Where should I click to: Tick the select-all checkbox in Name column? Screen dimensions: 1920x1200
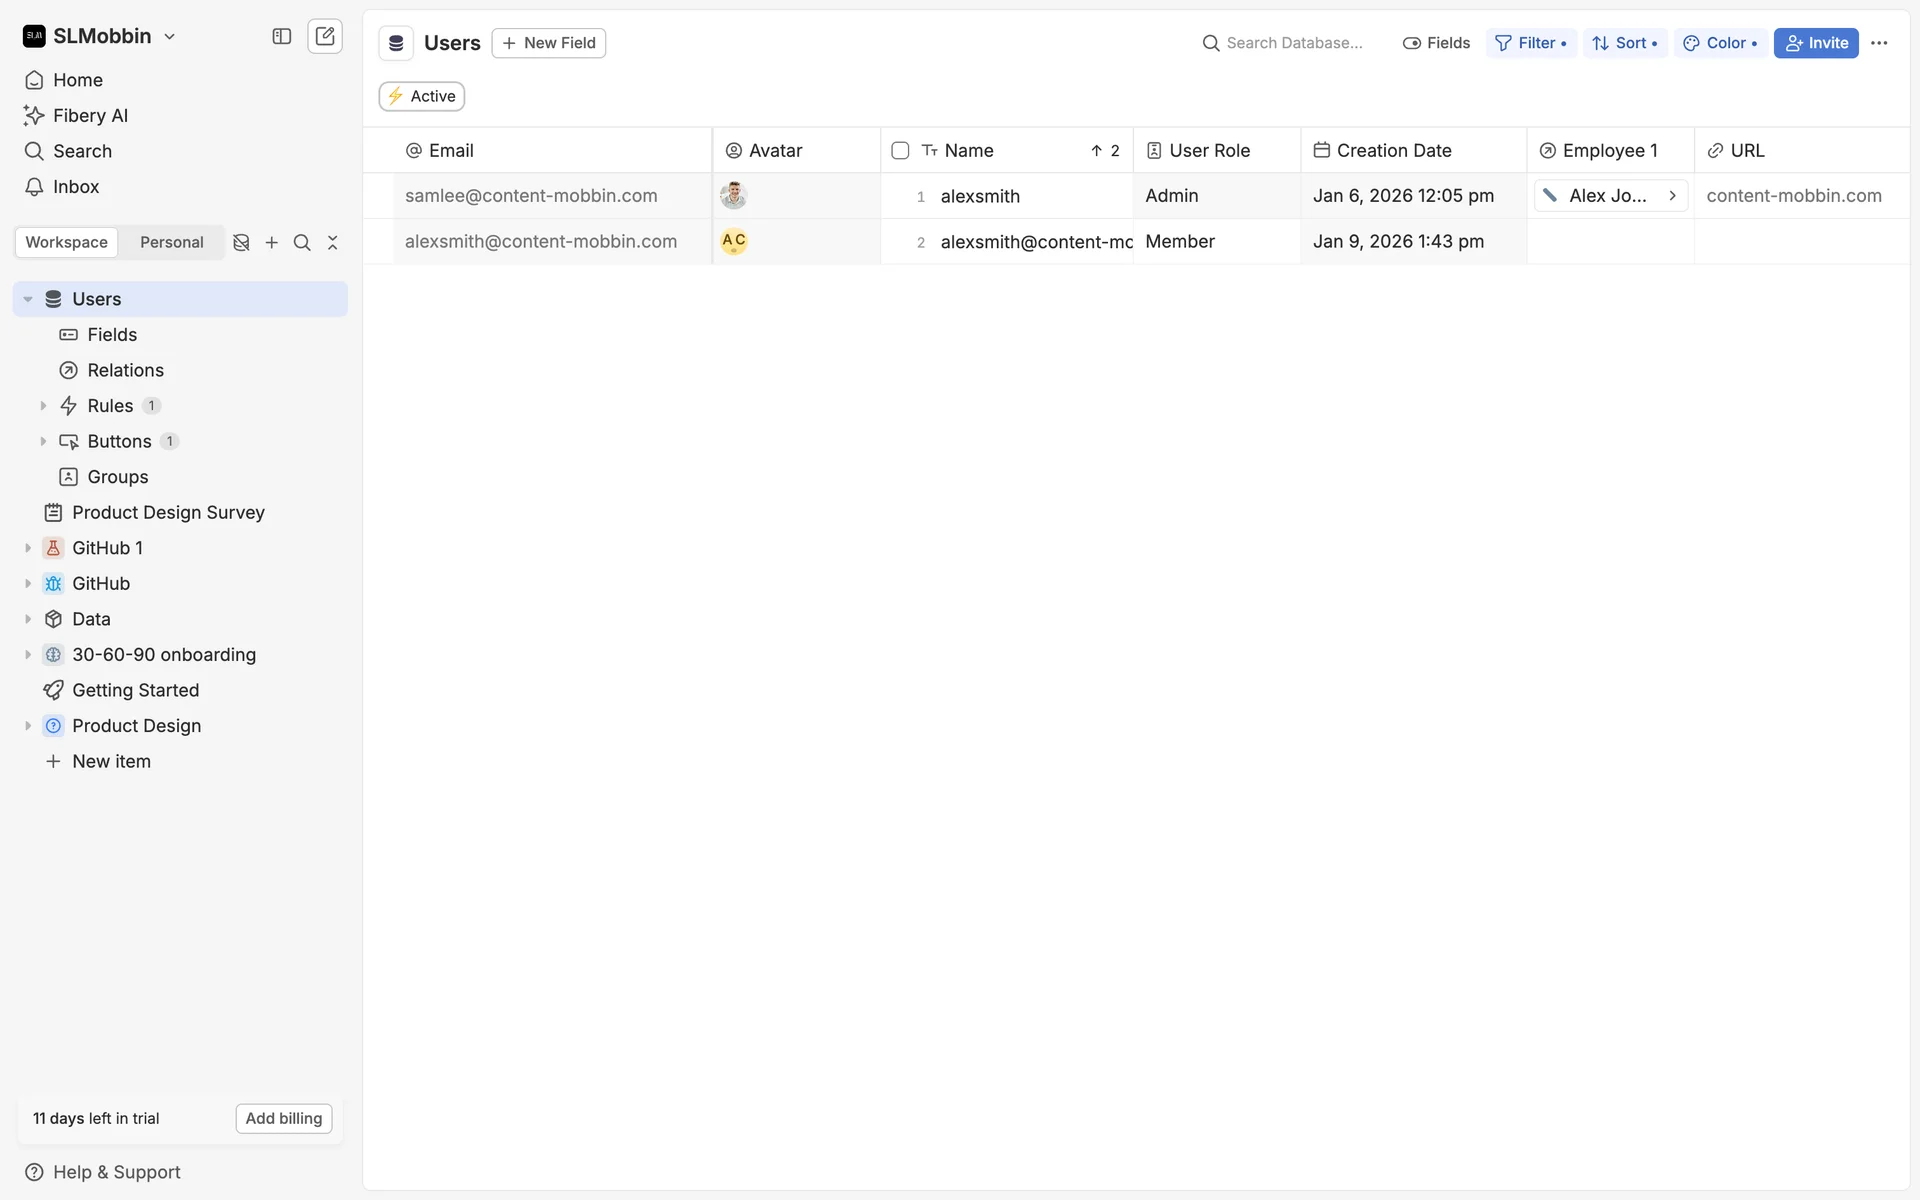click(x=900, y=151)
